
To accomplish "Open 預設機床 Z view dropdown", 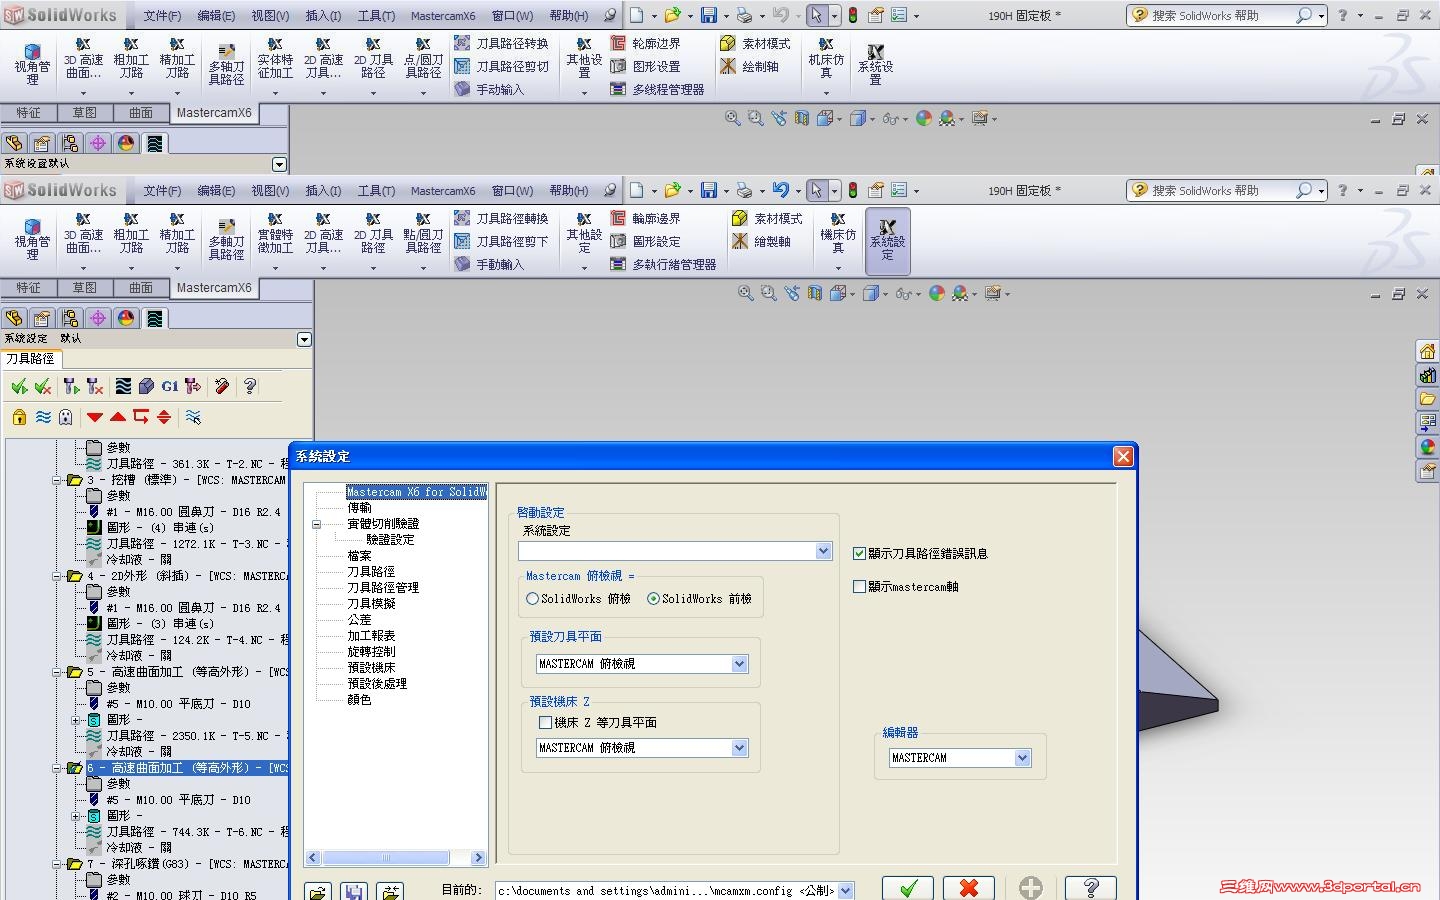I will coord(739,748).
